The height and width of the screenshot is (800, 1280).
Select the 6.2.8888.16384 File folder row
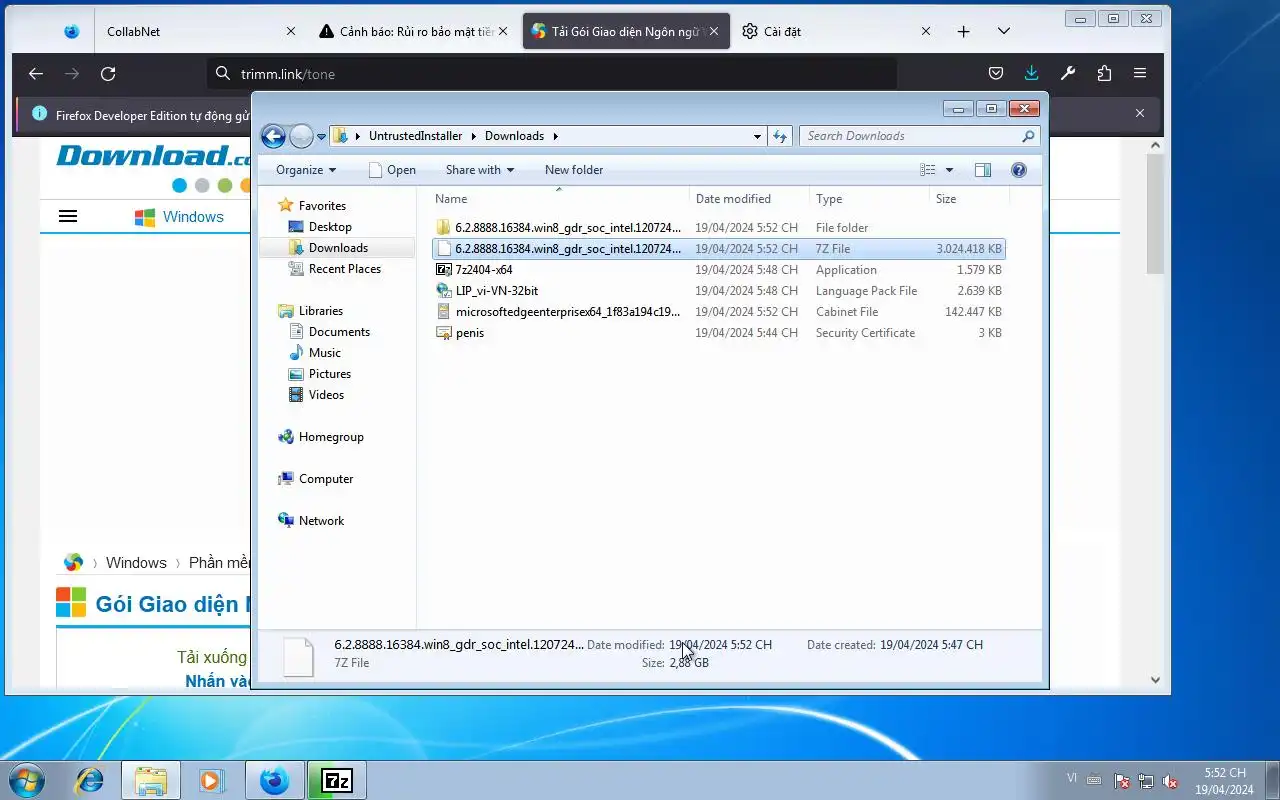pos(719,228)
